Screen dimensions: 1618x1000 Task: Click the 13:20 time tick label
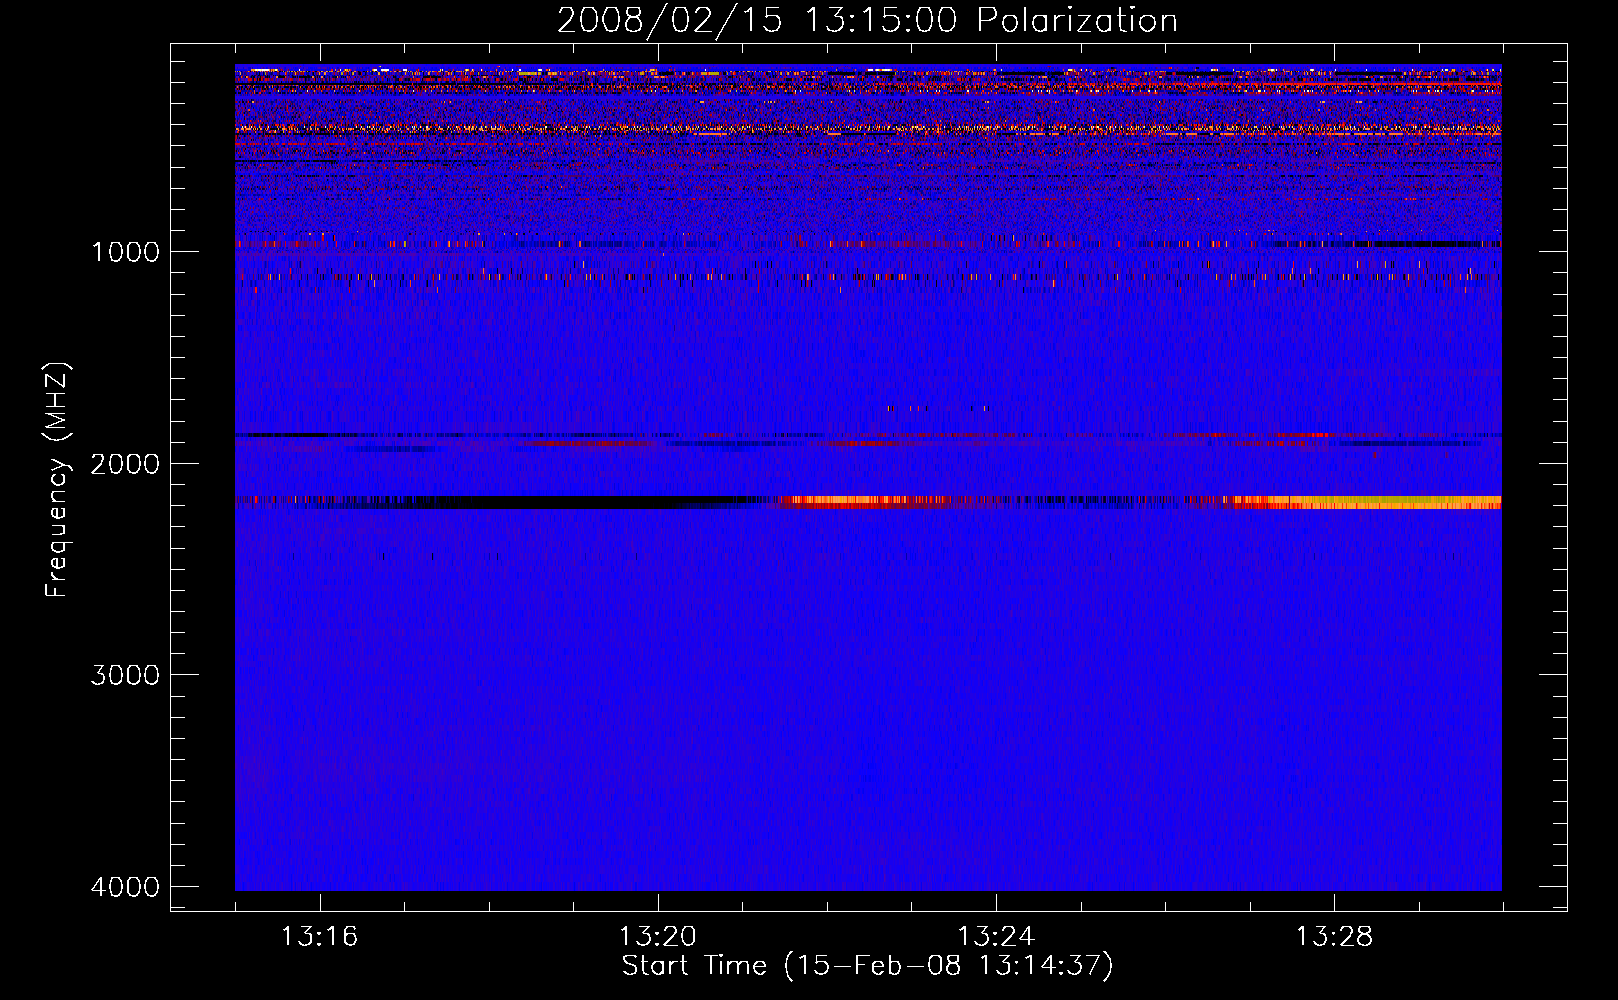click(x=657, y=937)
